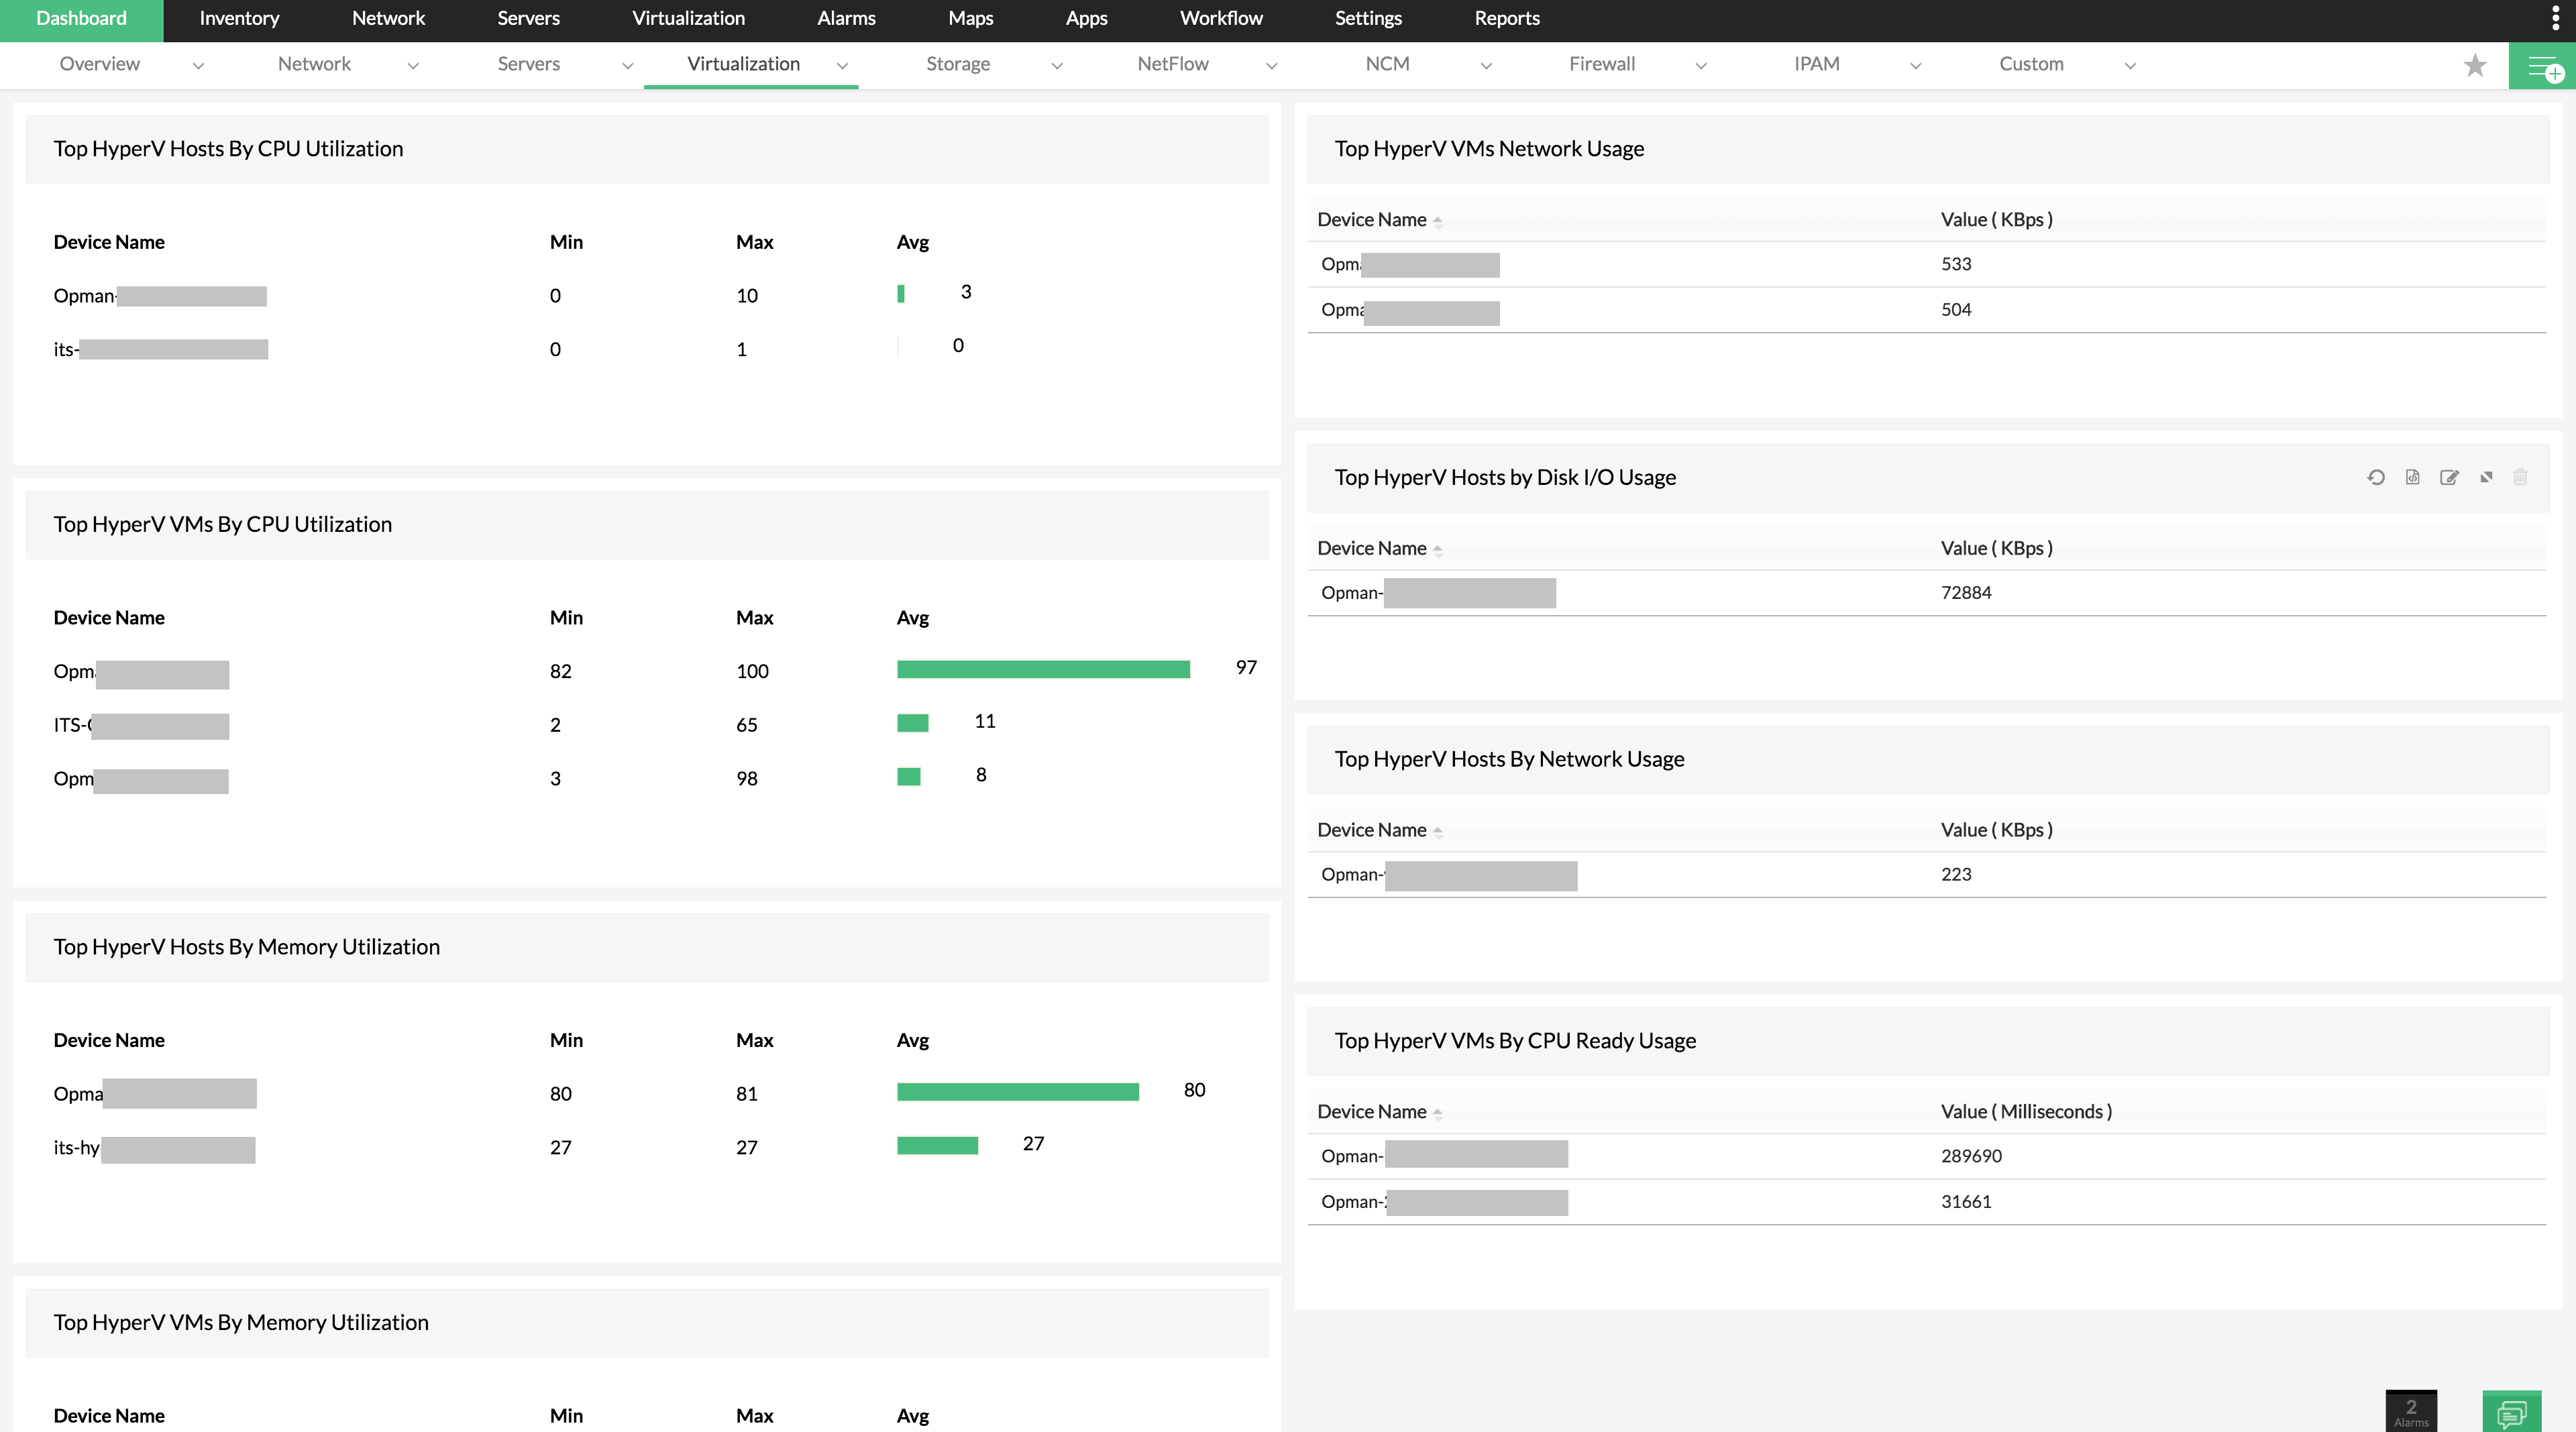Expand the Storage dashboard dropdown chevron
Viewport: 2576px width, 1432px height.
(x=1057, y=66)
